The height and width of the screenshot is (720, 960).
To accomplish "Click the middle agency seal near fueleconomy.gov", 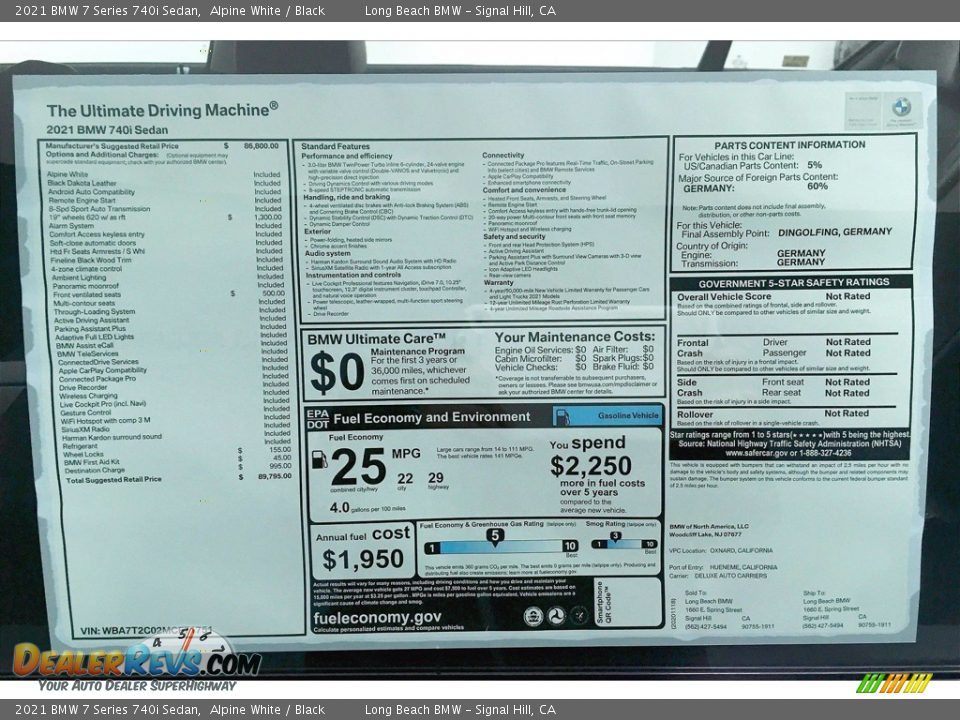I will click(x=556, y=615).
